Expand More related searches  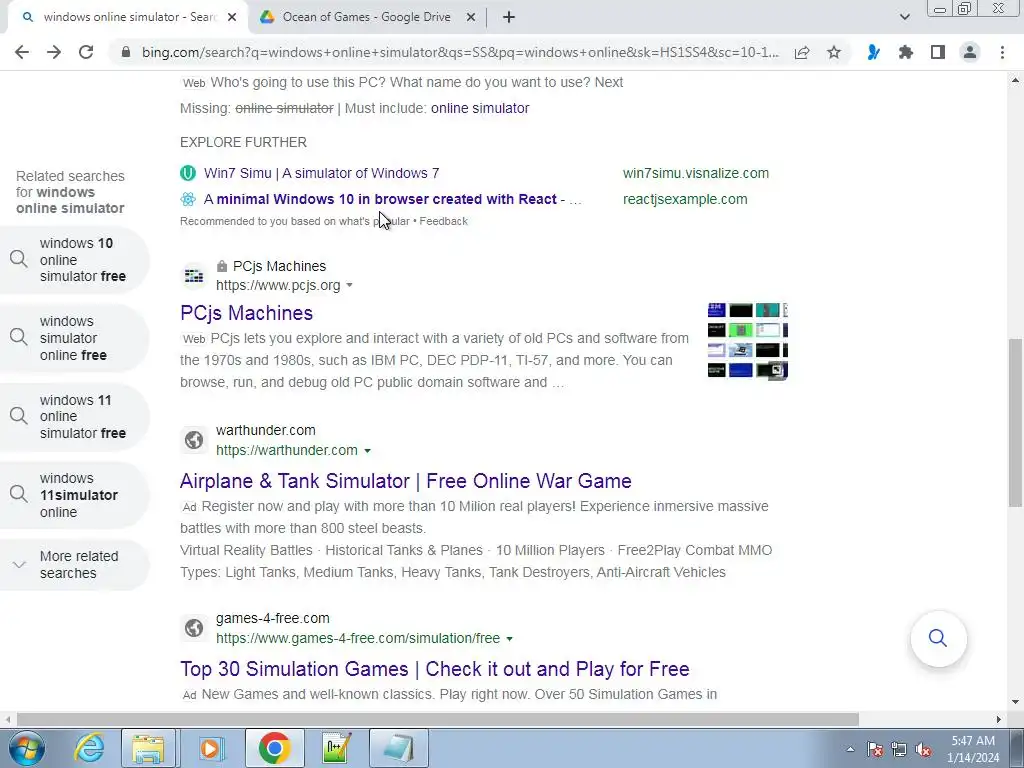coord(74,565)
